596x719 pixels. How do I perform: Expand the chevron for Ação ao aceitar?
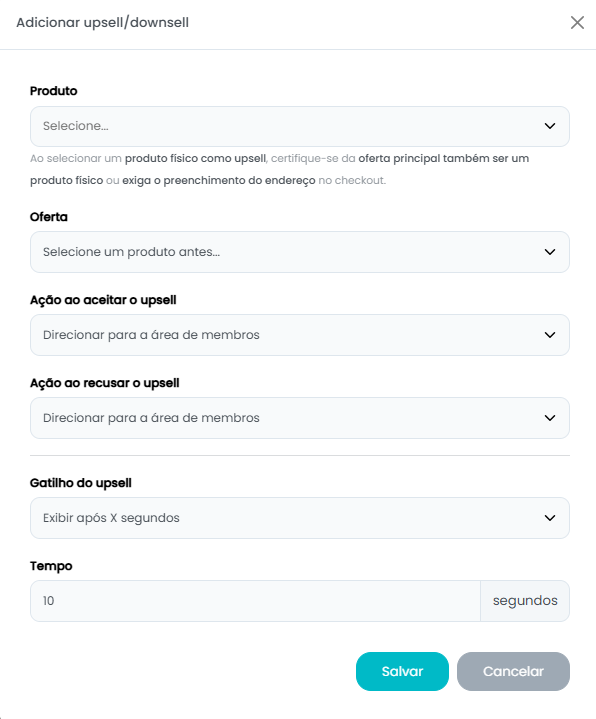550,335
